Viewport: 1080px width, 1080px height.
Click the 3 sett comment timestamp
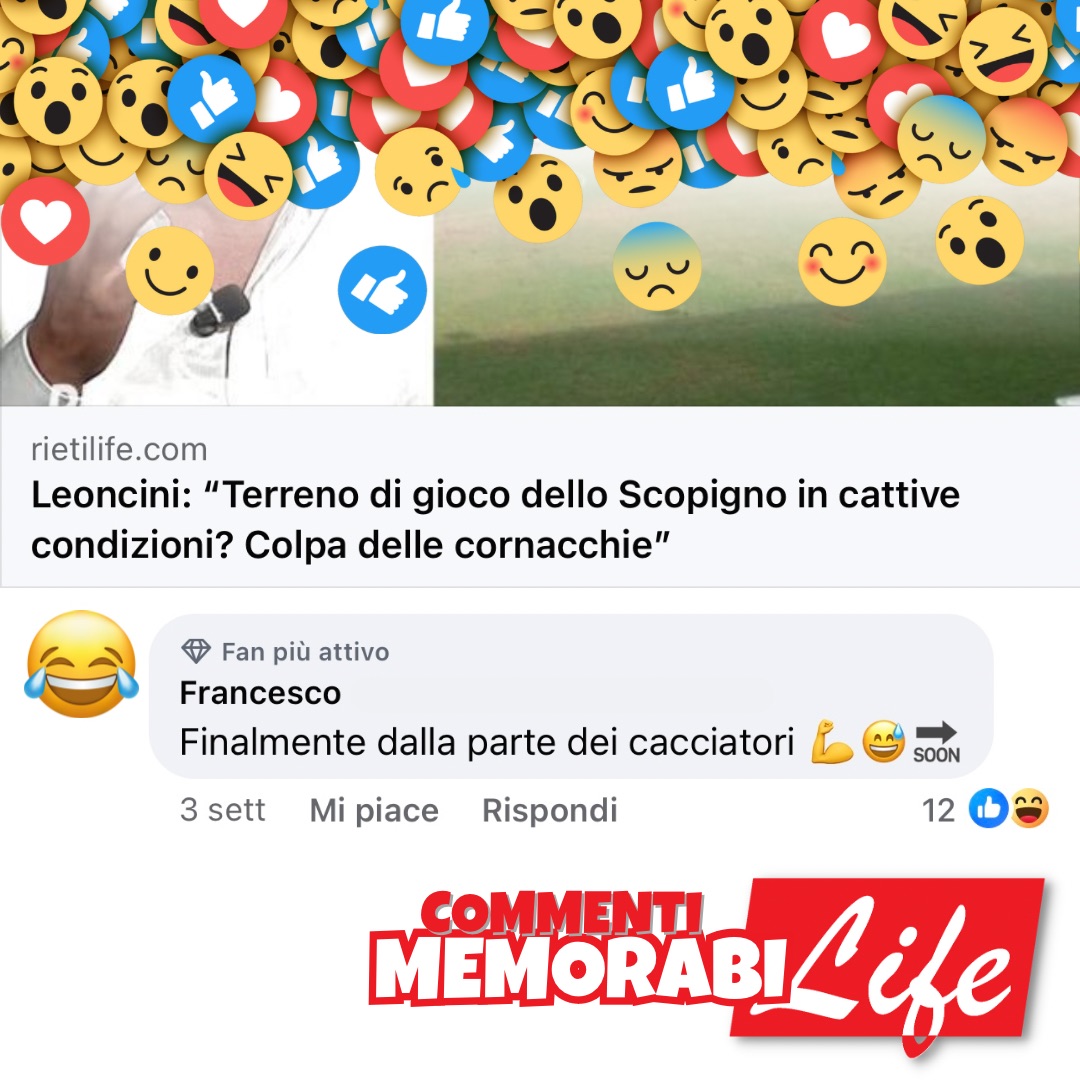click(222, 810)
